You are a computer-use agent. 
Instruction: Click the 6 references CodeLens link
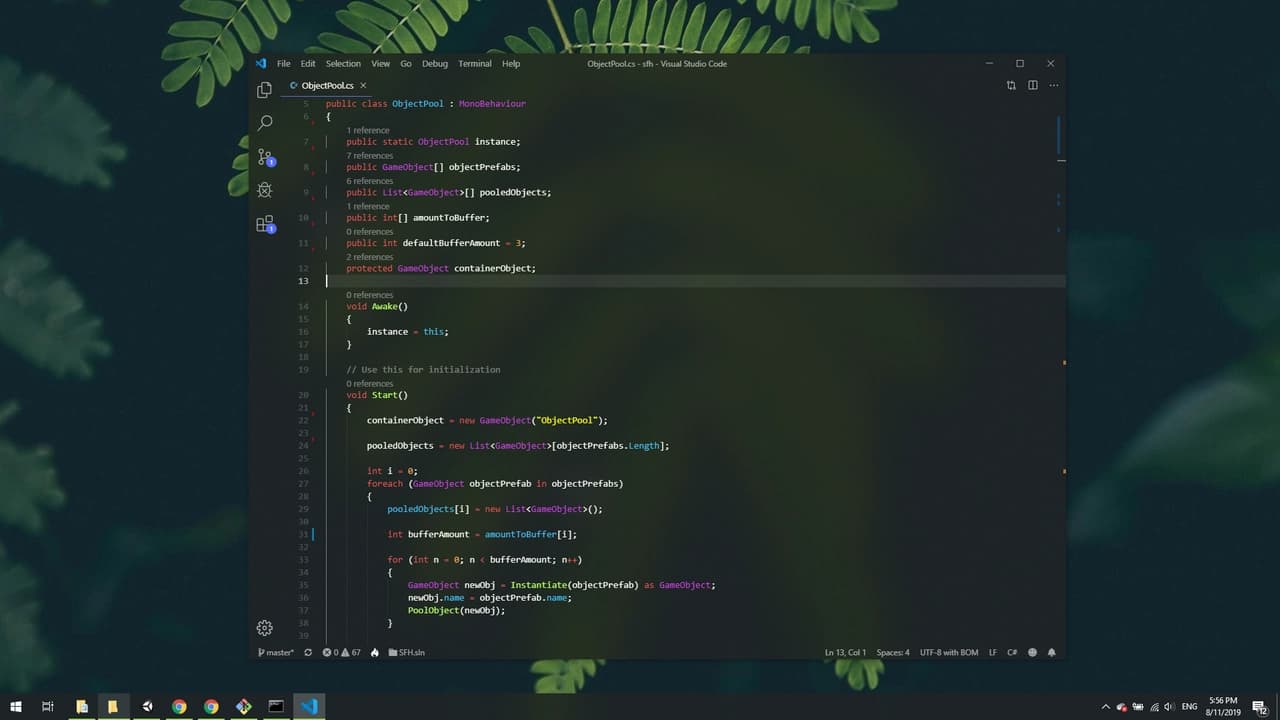coord(370,181)
